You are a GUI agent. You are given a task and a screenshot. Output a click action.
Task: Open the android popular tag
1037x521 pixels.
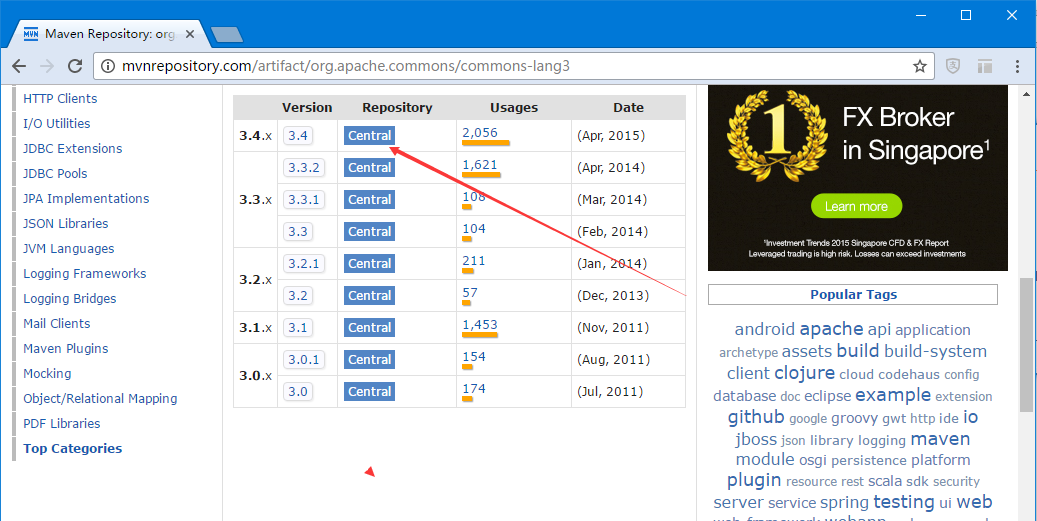pos(765,330)
